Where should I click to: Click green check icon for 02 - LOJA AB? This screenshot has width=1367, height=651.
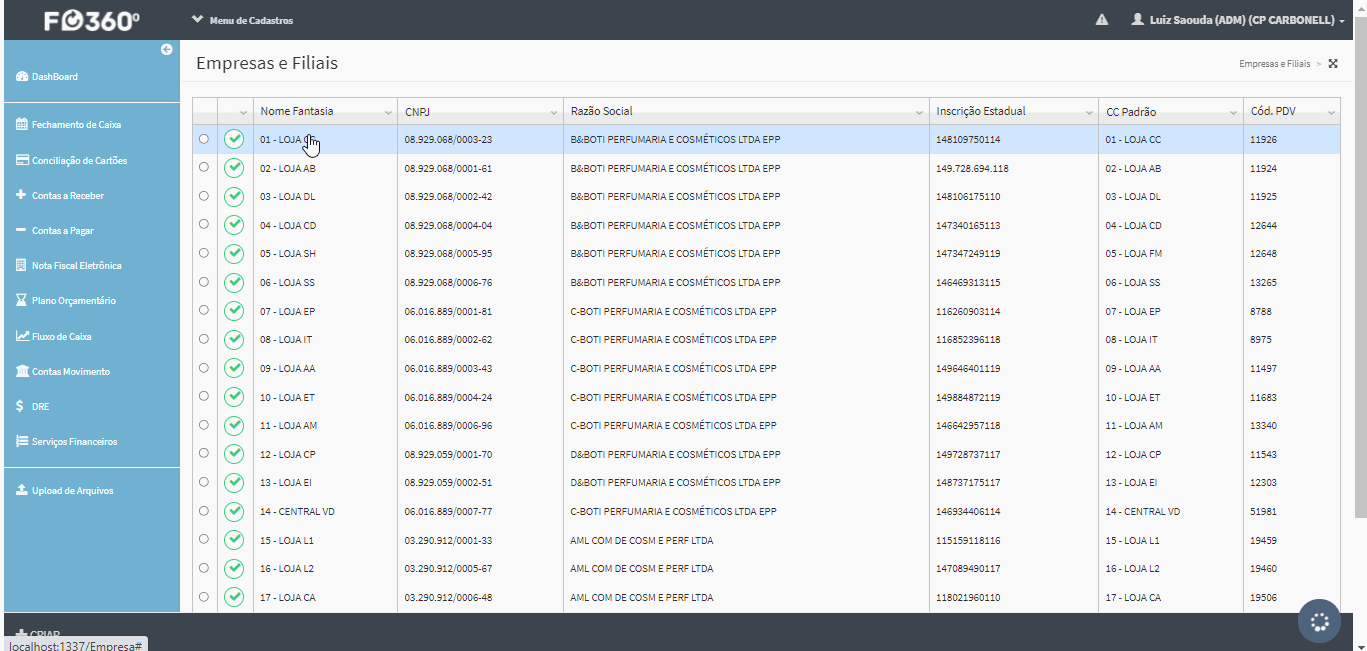tap(234, 168)
